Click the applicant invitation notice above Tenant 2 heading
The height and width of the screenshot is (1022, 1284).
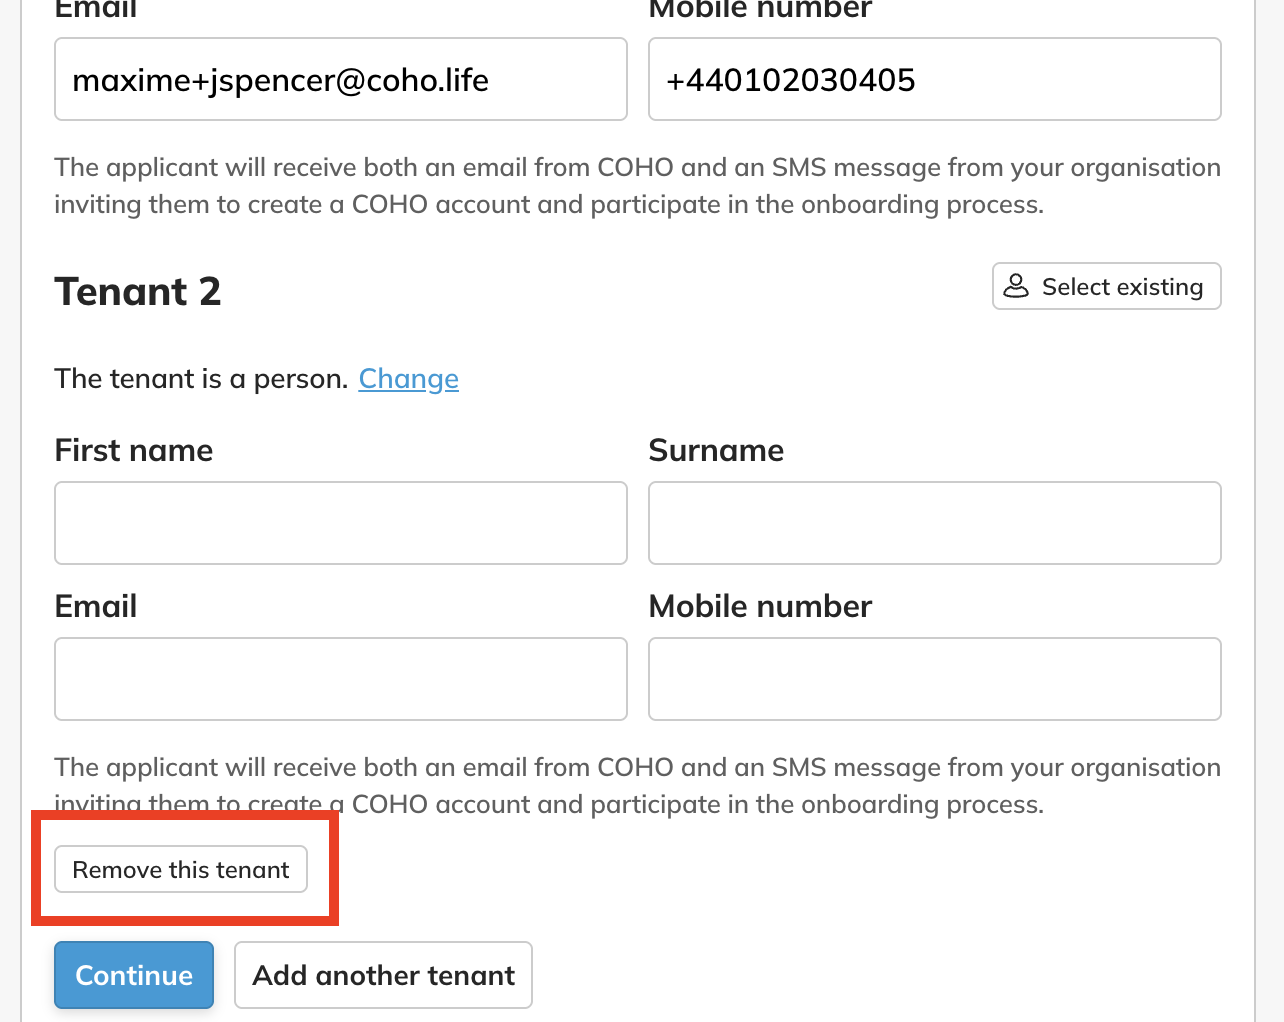point(638,186)
